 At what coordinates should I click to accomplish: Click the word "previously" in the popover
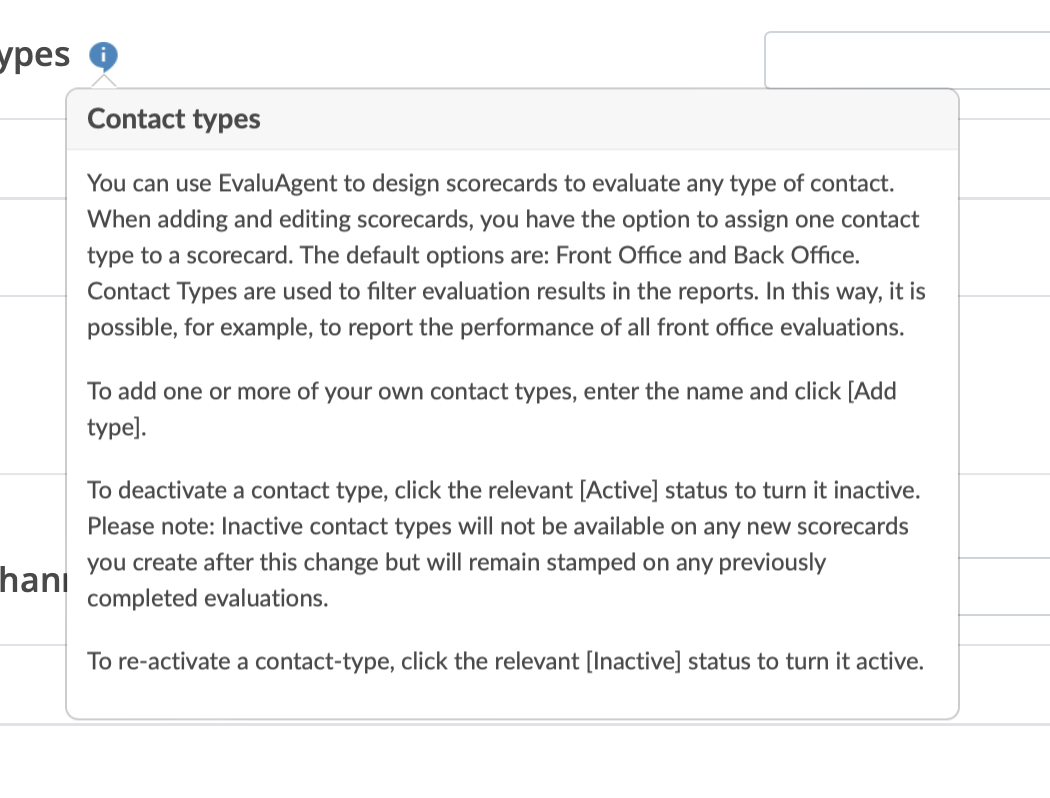[x=771, y=562]
